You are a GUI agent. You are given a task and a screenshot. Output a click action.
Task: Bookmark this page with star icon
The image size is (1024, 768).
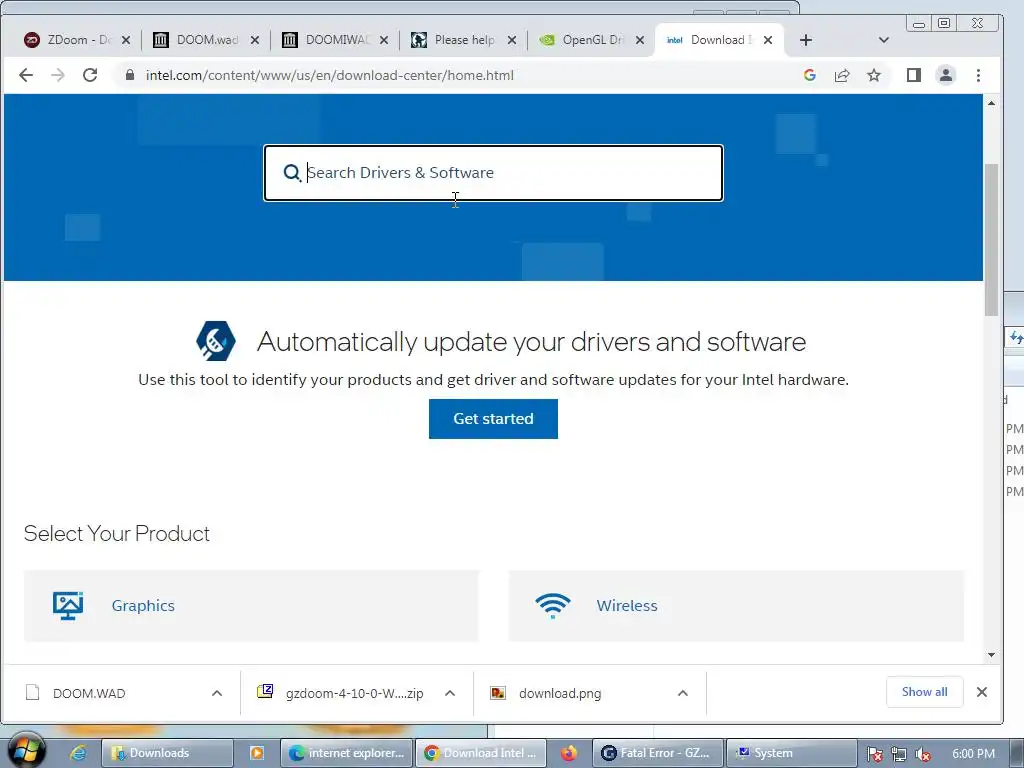pos(874,75)
